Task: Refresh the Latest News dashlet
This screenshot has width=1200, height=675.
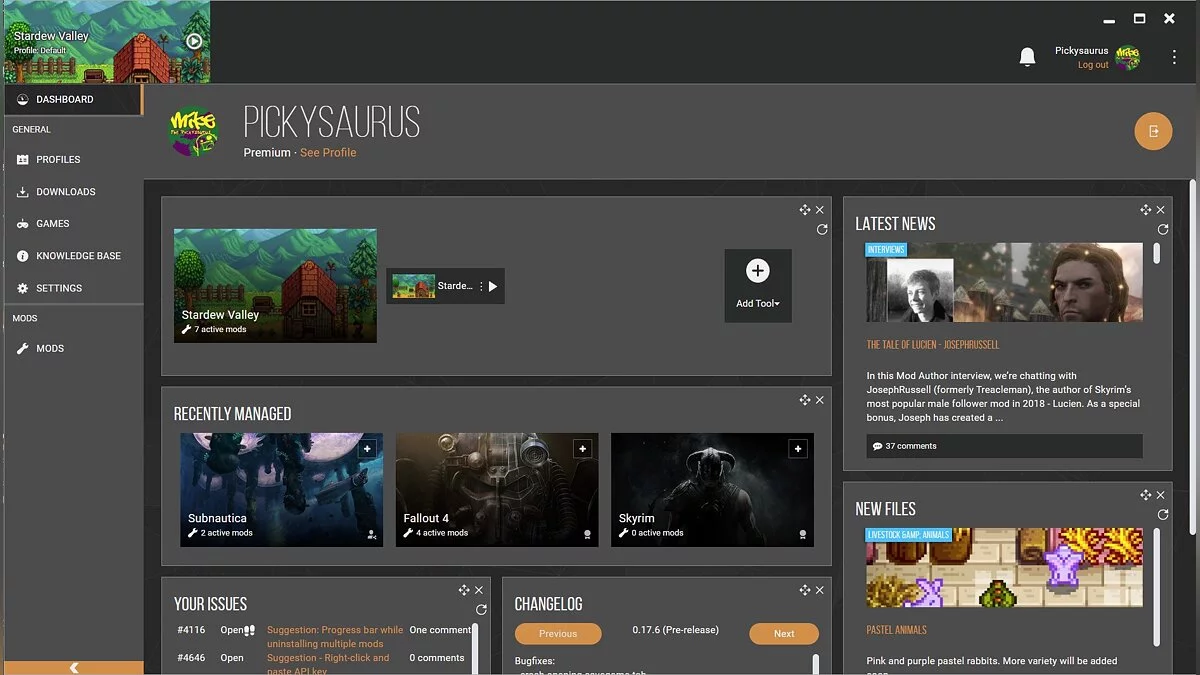Action: tap(1163, 229)
